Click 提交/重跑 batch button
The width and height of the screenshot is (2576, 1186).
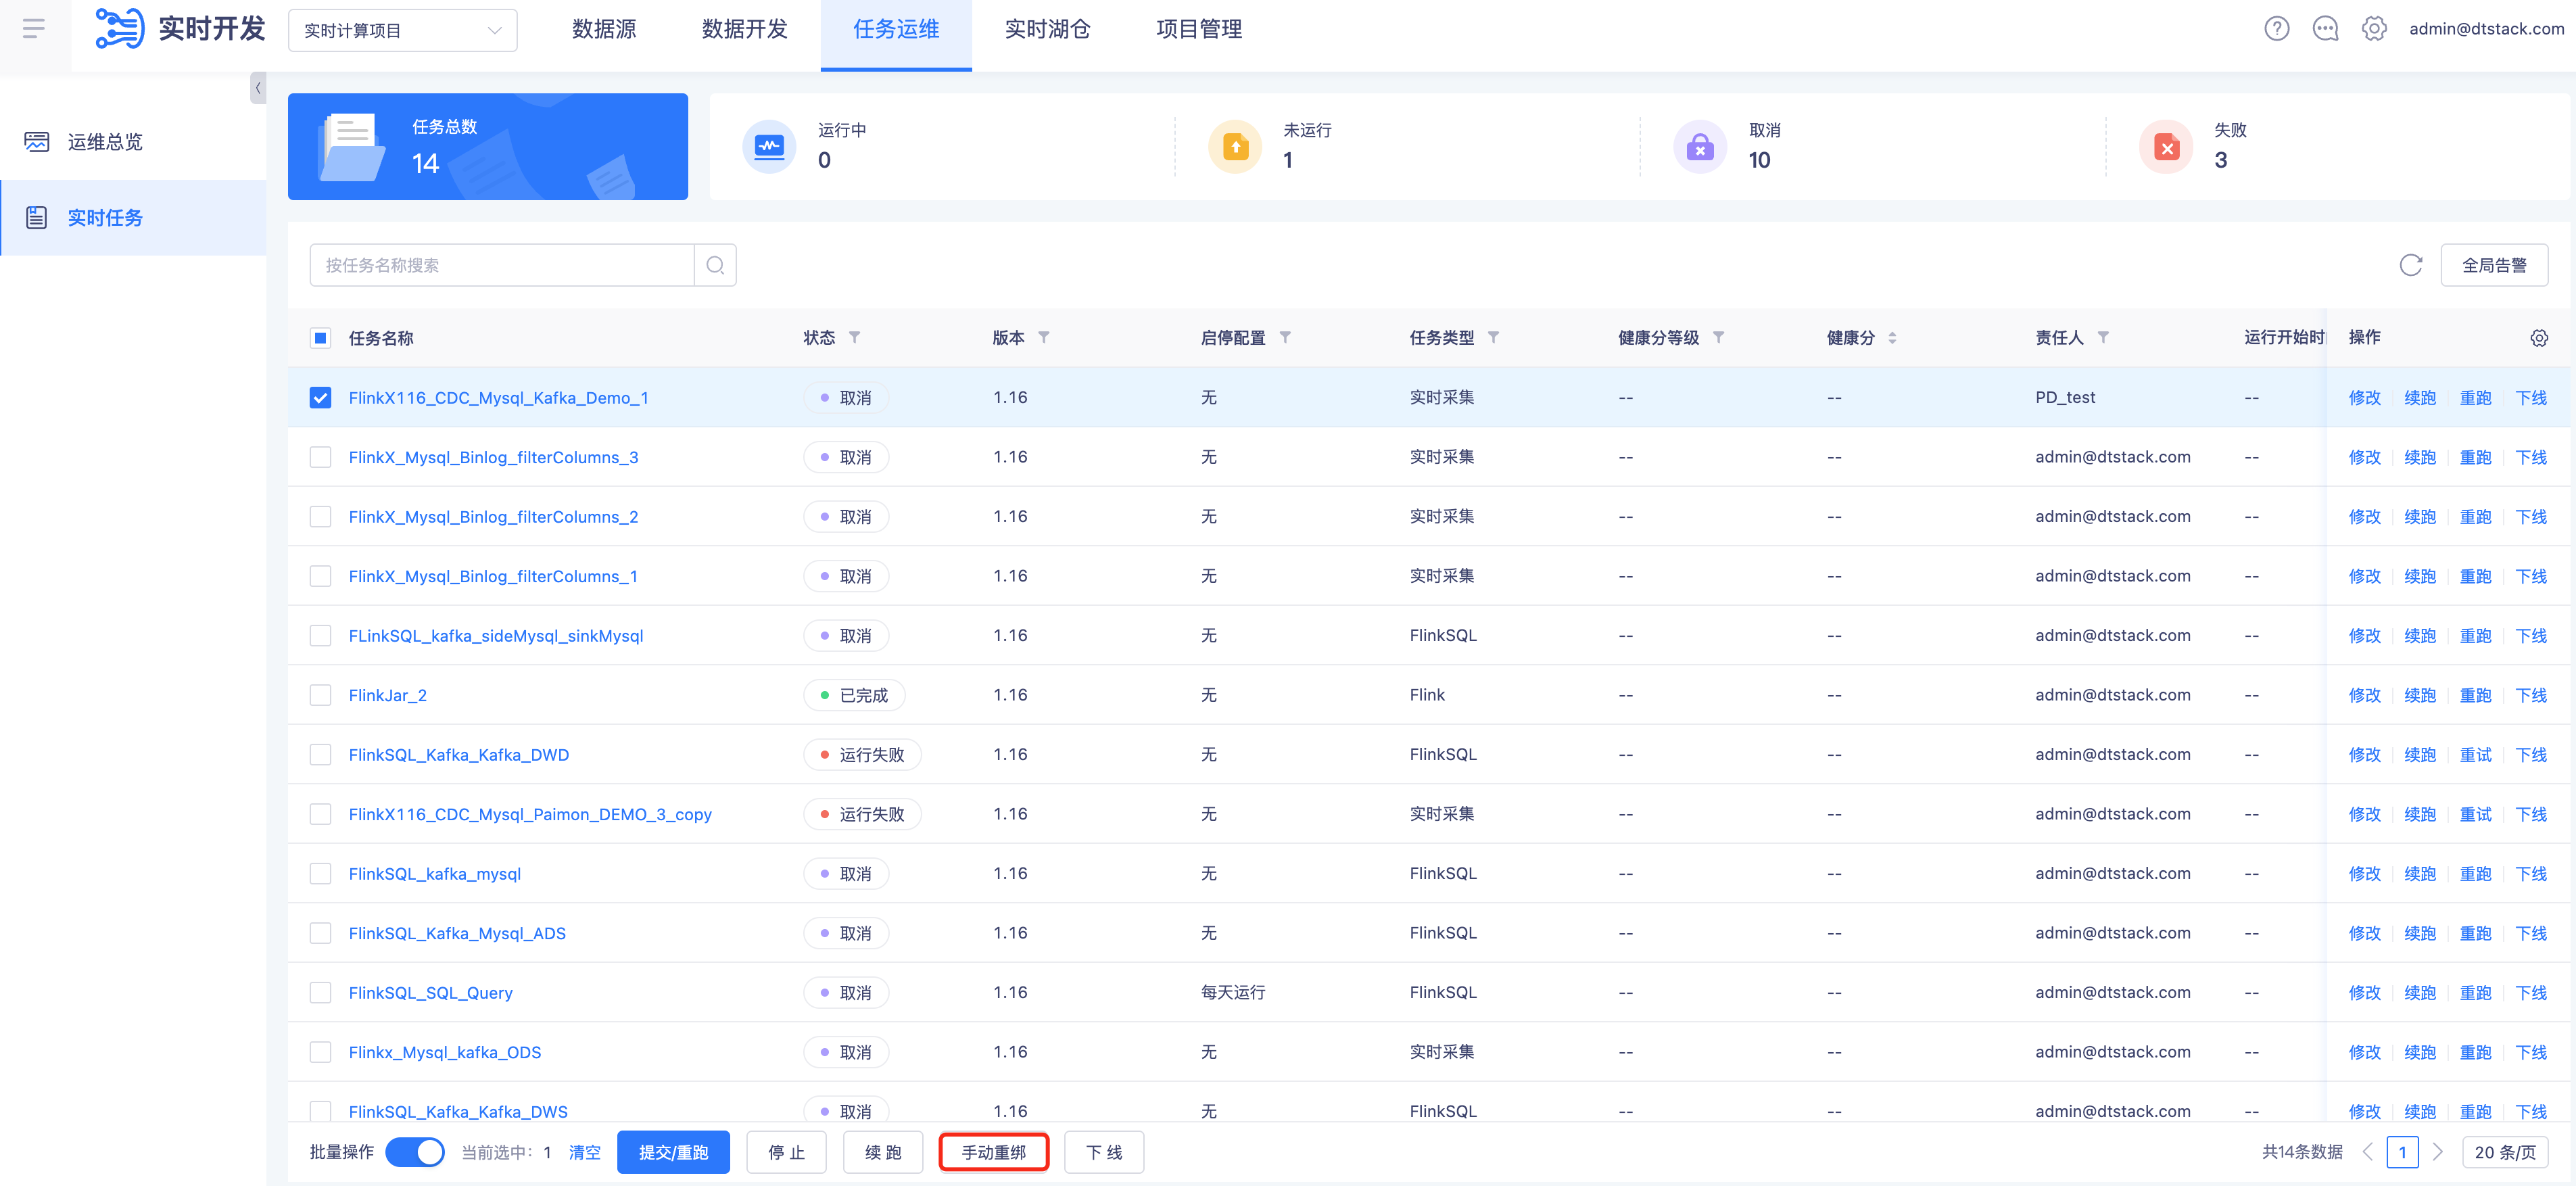tap(673, 1152)
